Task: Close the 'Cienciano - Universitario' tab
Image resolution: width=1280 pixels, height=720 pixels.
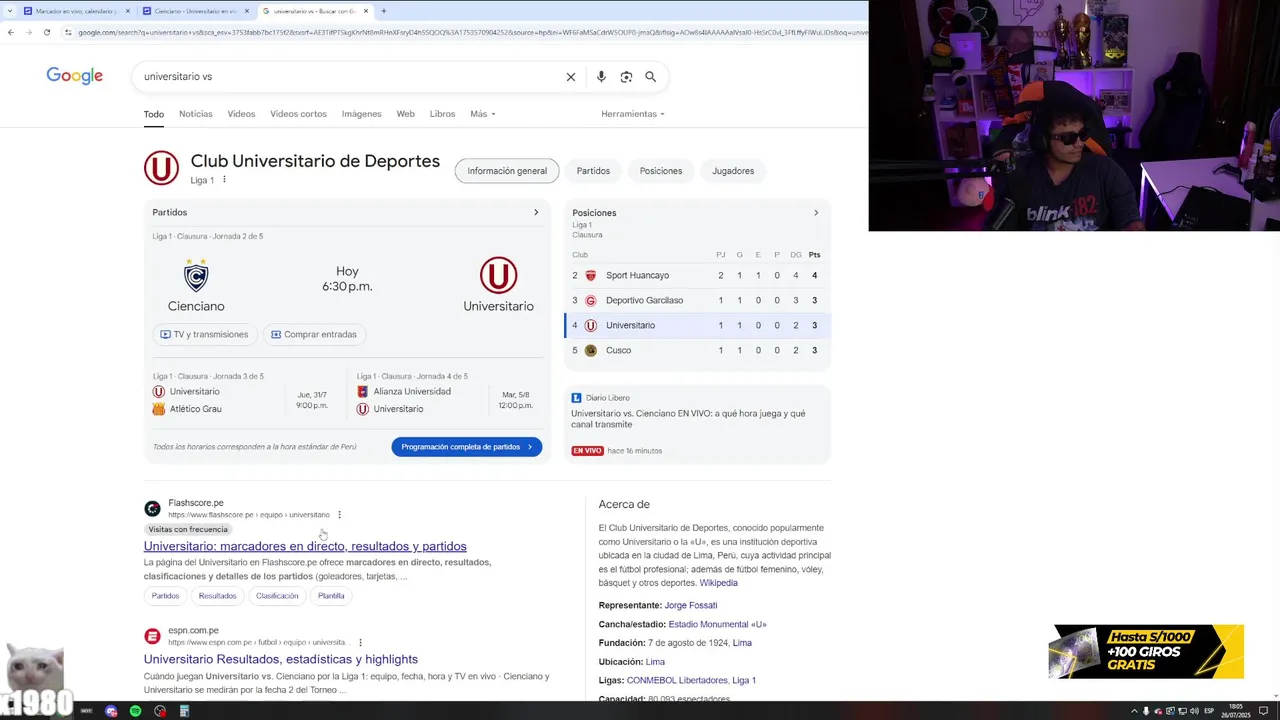Action: (x=247, y=11)
